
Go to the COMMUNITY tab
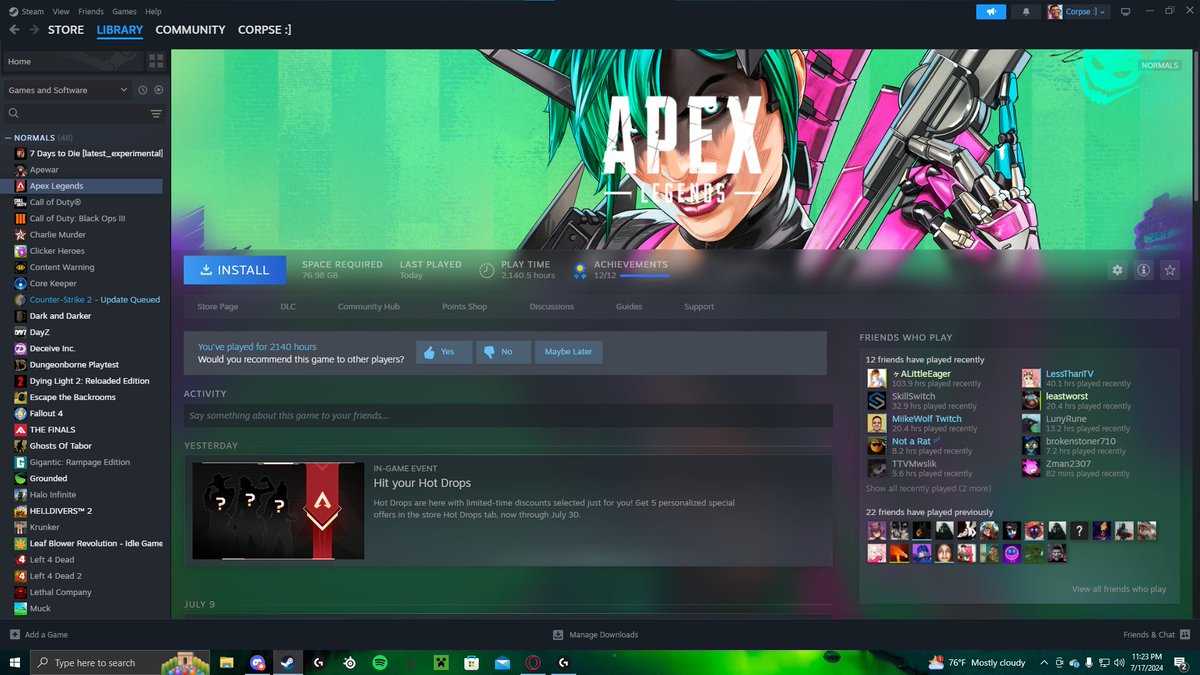(190, 30)
